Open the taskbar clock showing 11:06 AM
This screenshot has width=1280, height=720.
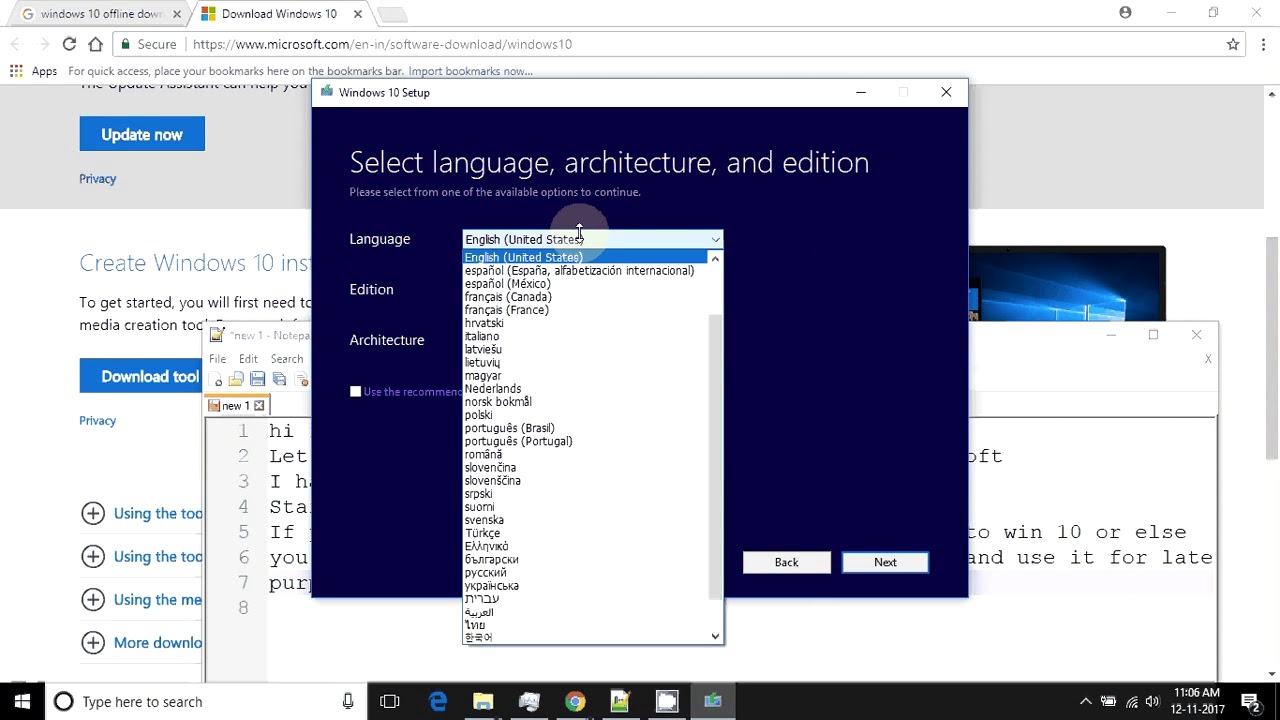(1197, 701)
